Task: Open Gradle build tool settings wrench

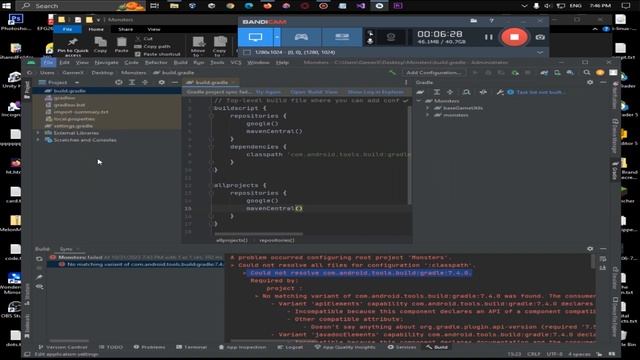Action: click(x=500, y=92)
